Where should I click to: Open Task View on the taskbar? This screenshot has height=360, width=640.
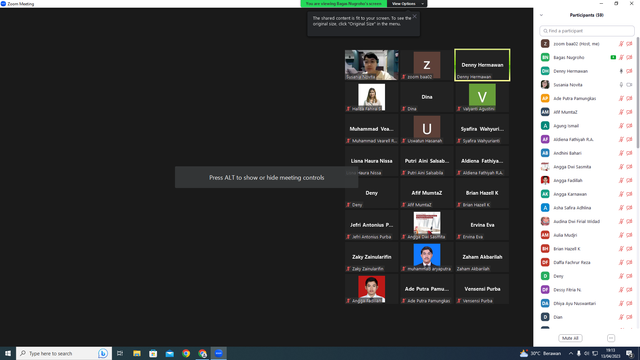[x=120, y=353]
